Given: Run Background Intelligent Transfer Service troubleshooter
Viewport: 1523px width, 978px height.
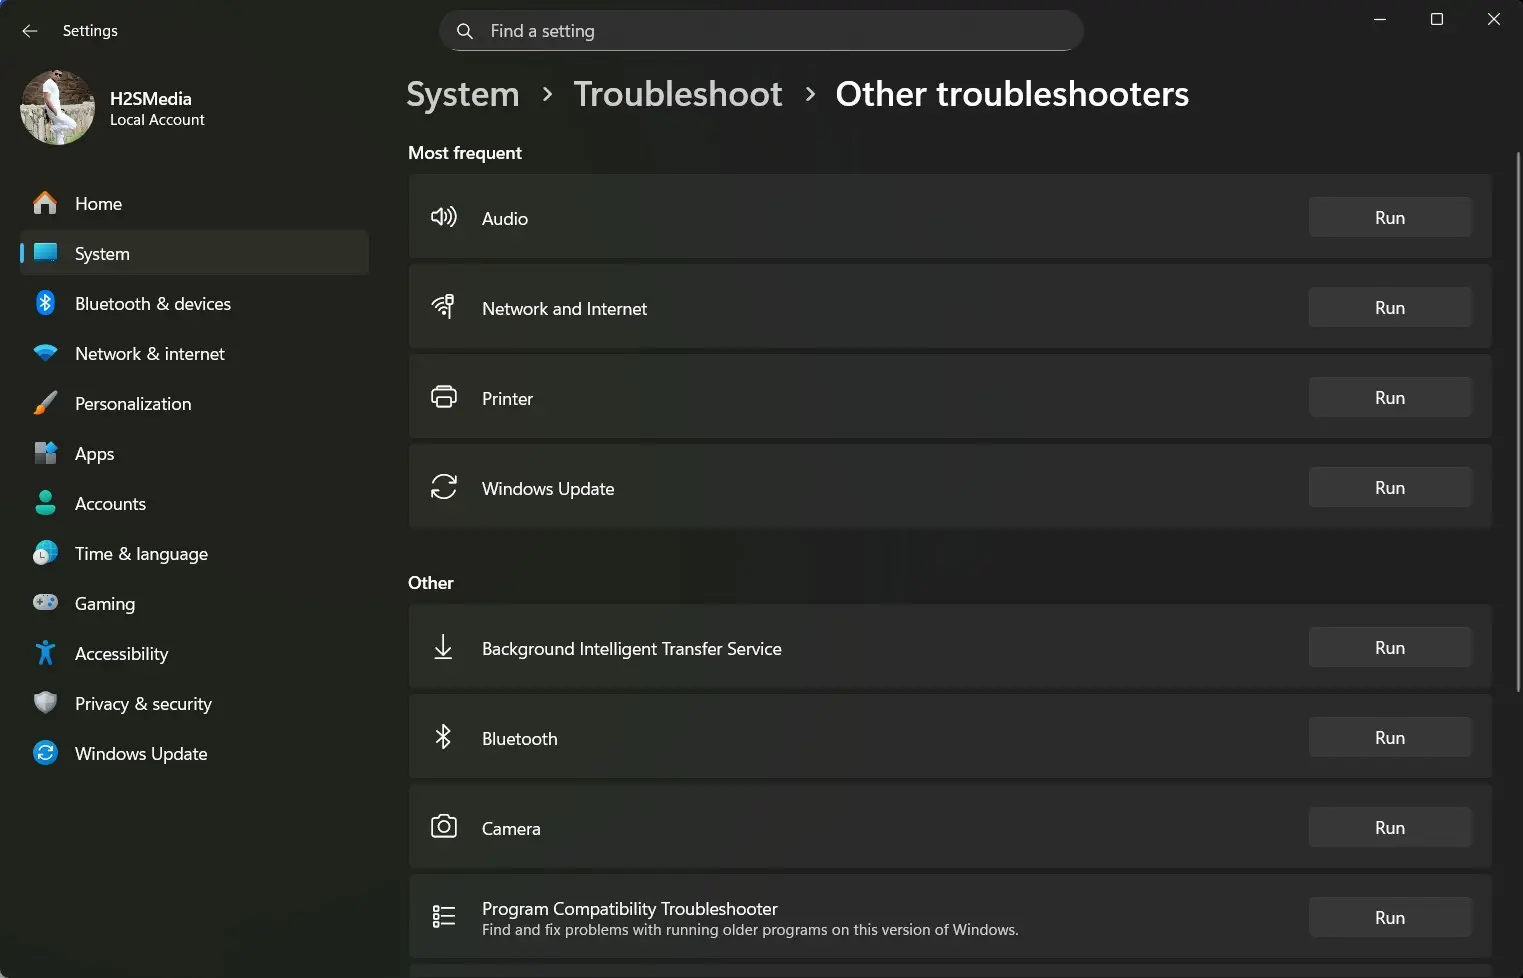Looking at the screenshot, I should [x=1390, y=647].
